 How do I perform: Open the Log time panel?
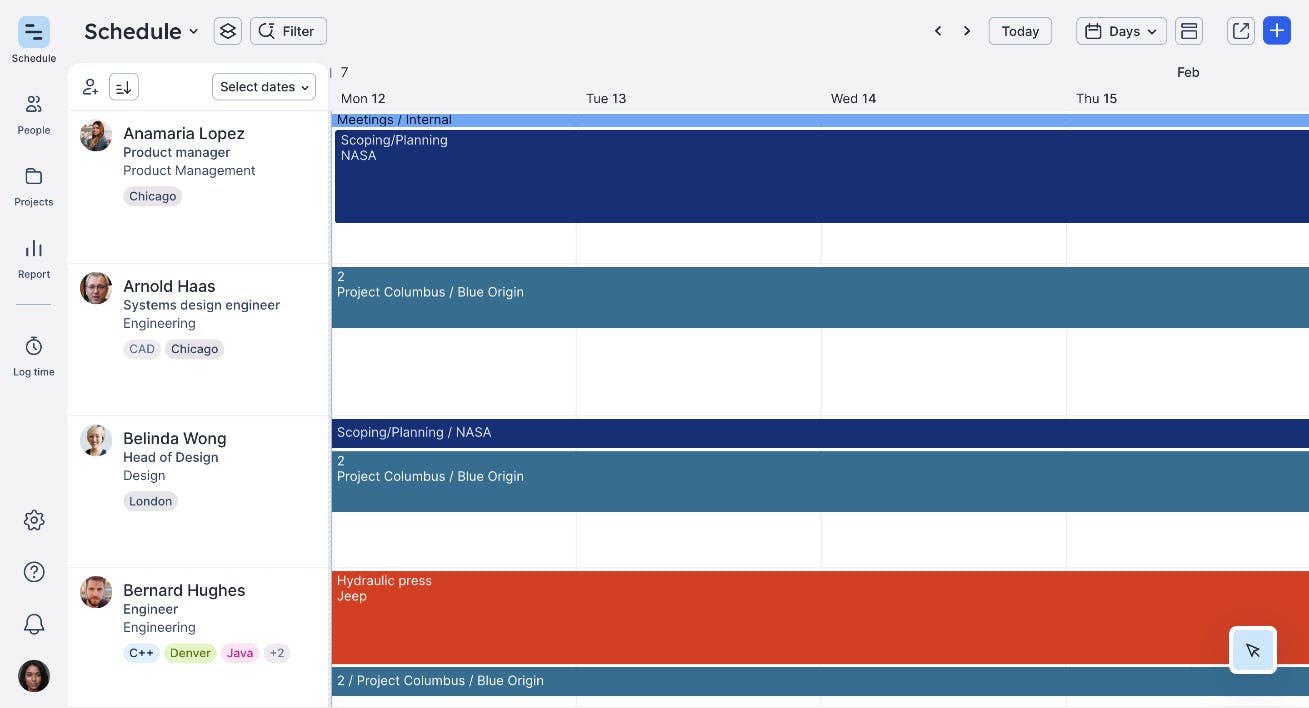(x=33, y=352)
